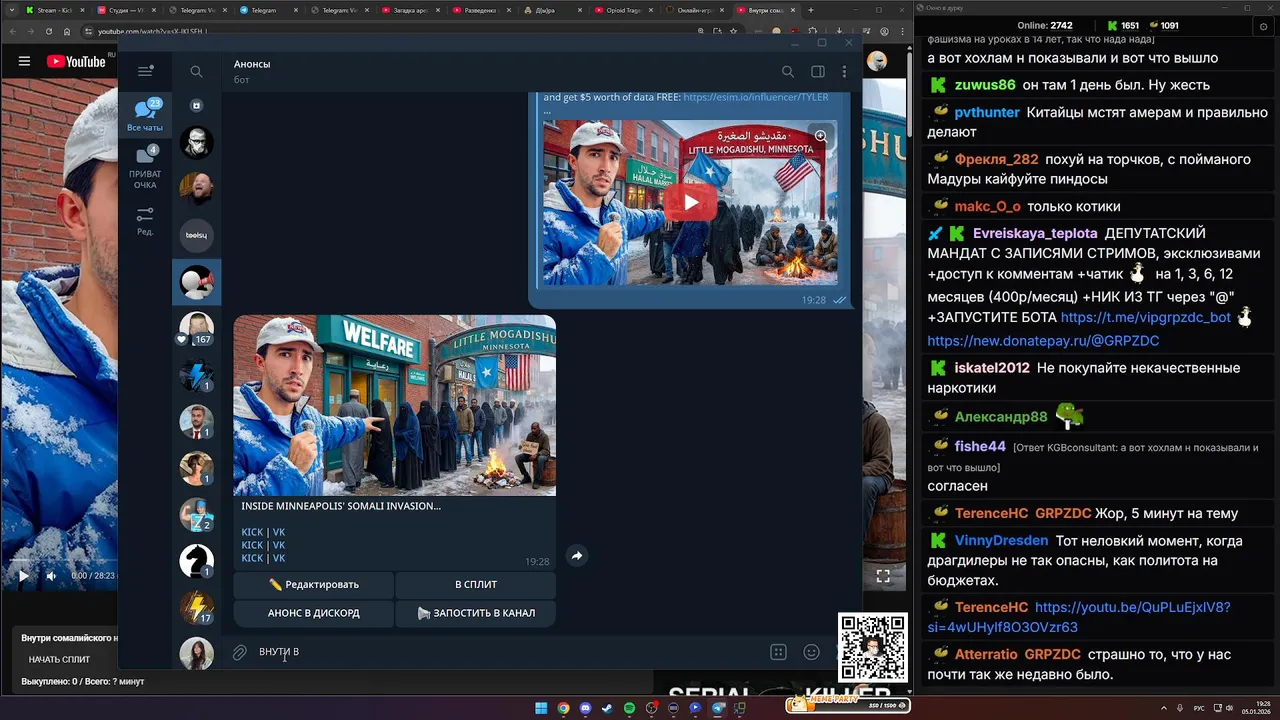Screen dimensions: 1280x720
Task: Open the emoji picker smiley icon
Action: (x=811, y=652)
